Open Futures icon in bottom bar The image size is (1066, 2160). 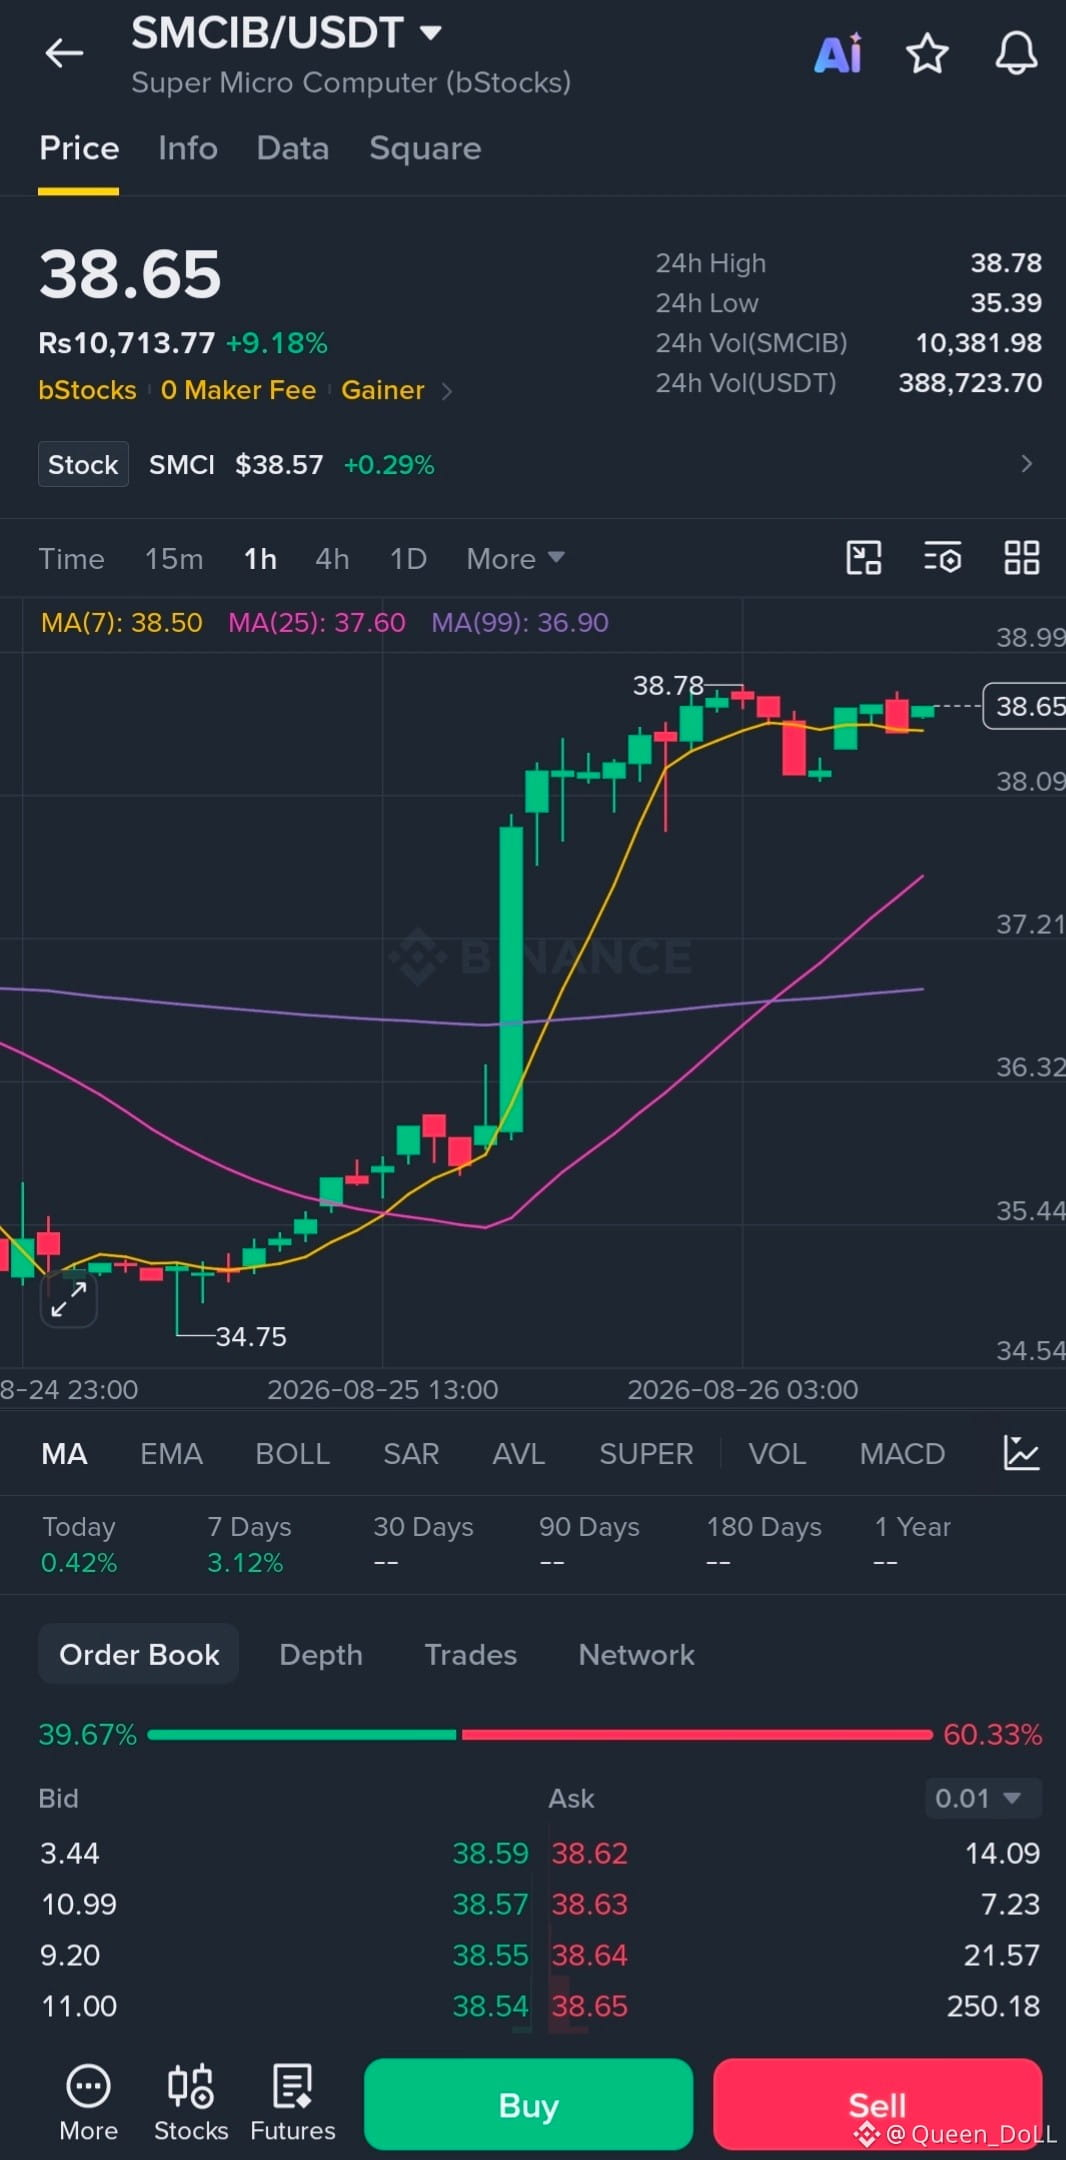point(293,2103)
